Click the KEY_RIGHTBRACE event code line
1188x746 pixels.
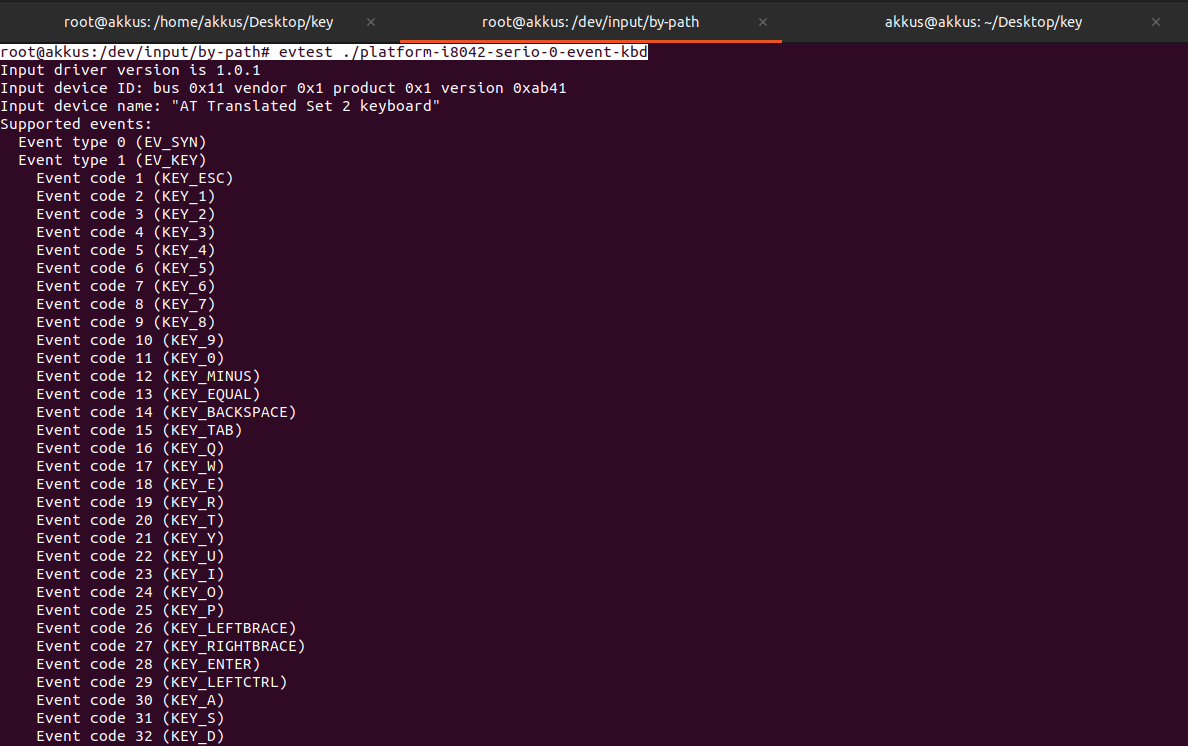(x=170, y=646)
